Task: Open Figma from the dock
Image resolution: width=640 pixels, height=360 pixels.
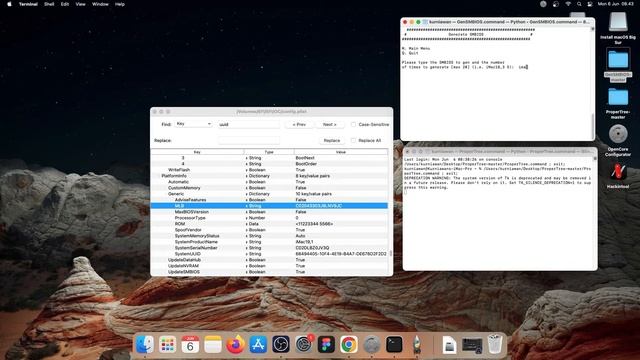Action: pyautogui.click(x=326, y=344)
